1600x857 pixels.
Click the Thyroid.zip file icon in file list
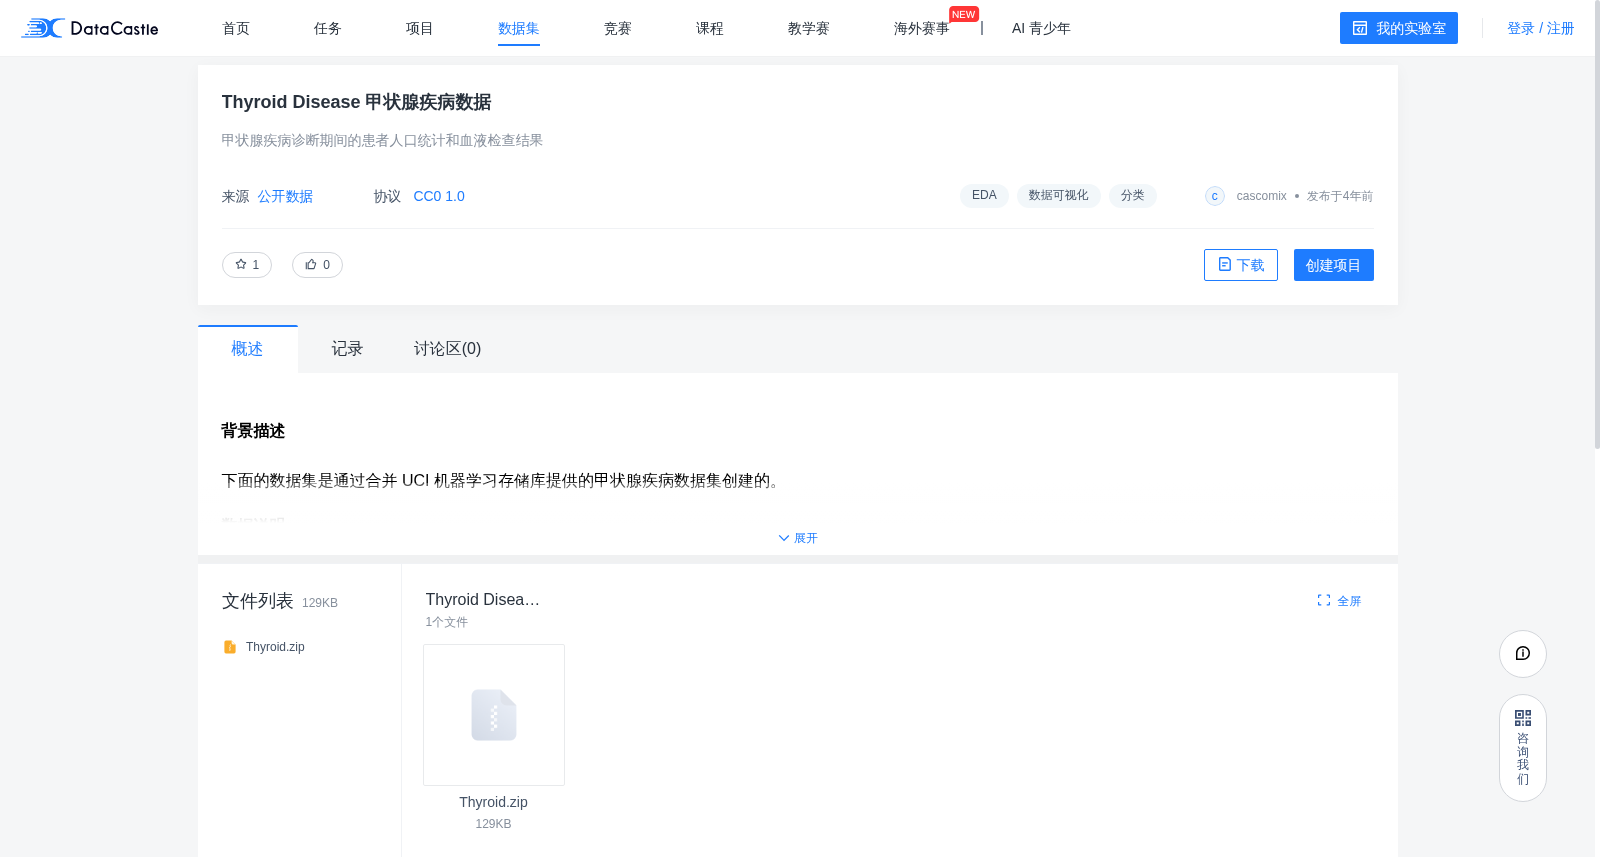[230, 647]
